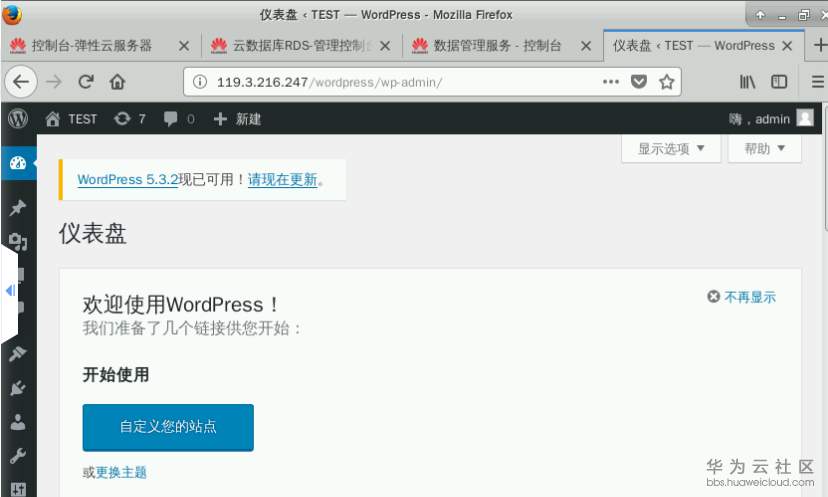
Task: Open the Firefox home page icon
Action: (x=117, y=82)
